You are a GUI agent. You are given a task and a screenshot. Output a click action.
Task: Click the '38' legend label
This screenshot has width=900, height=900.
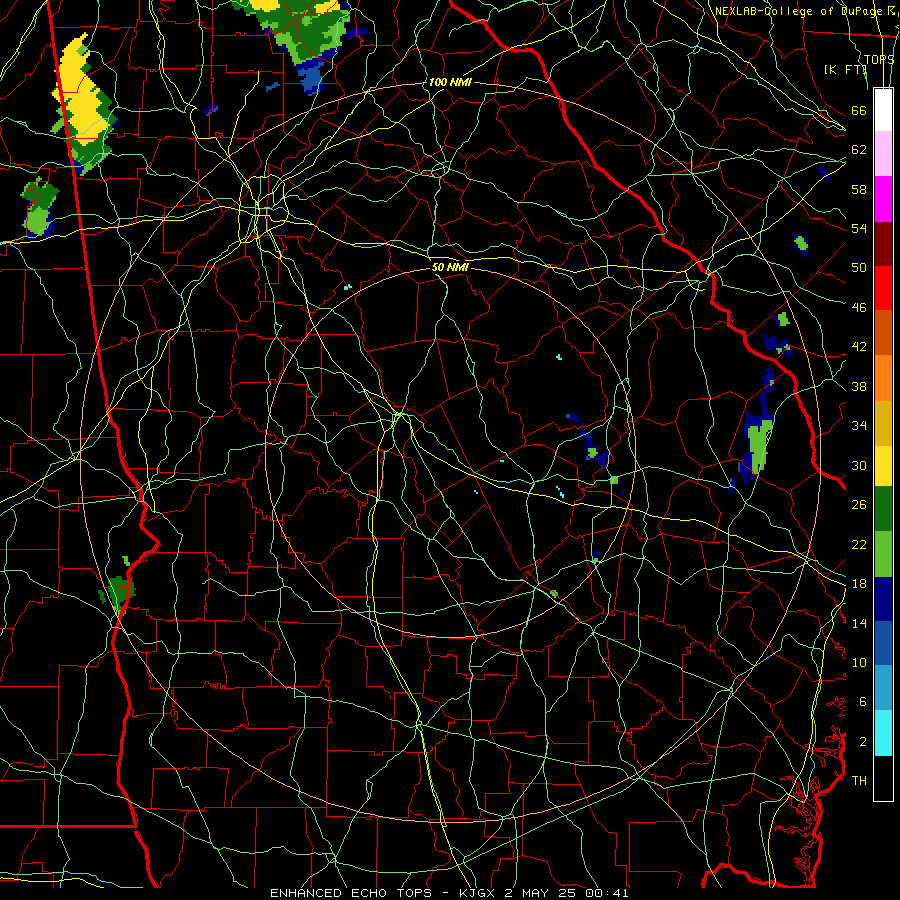pyautogui.click(x=859, y=386)
